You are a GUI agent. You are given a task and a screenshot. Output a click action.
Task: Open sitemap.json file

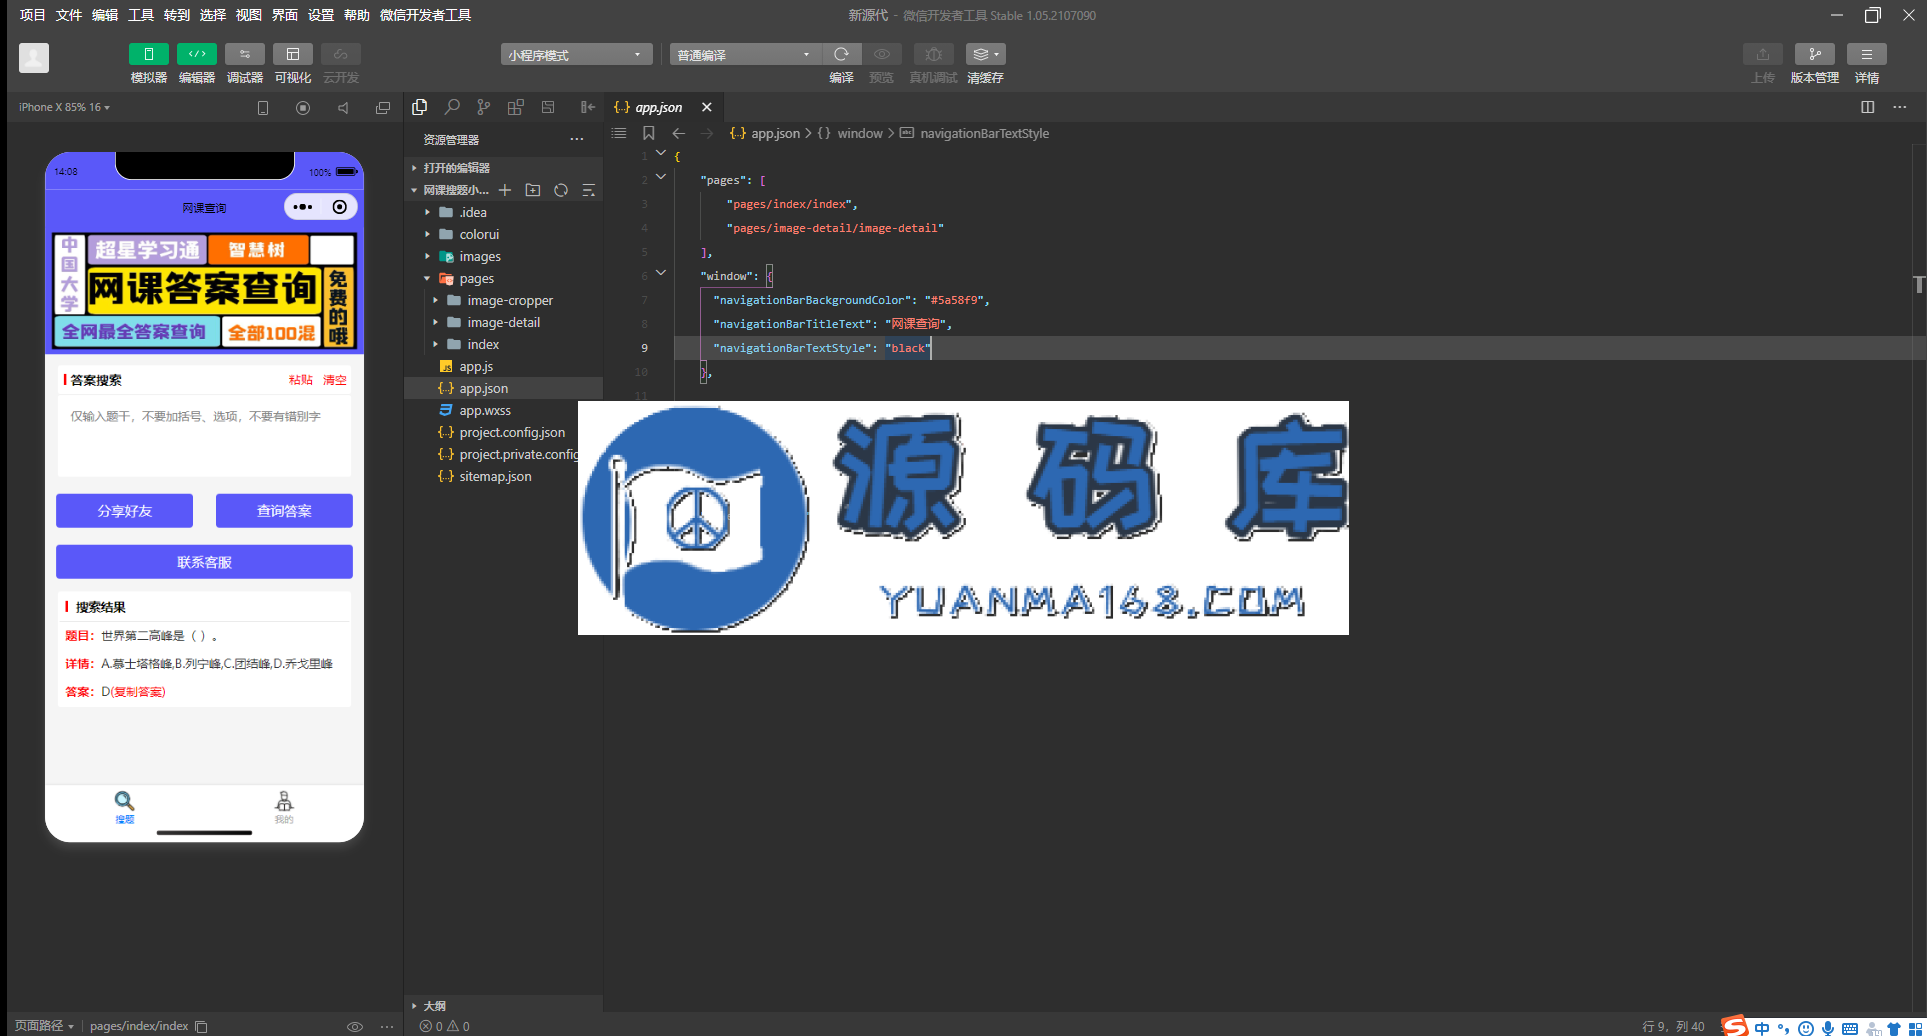[504, 476]
